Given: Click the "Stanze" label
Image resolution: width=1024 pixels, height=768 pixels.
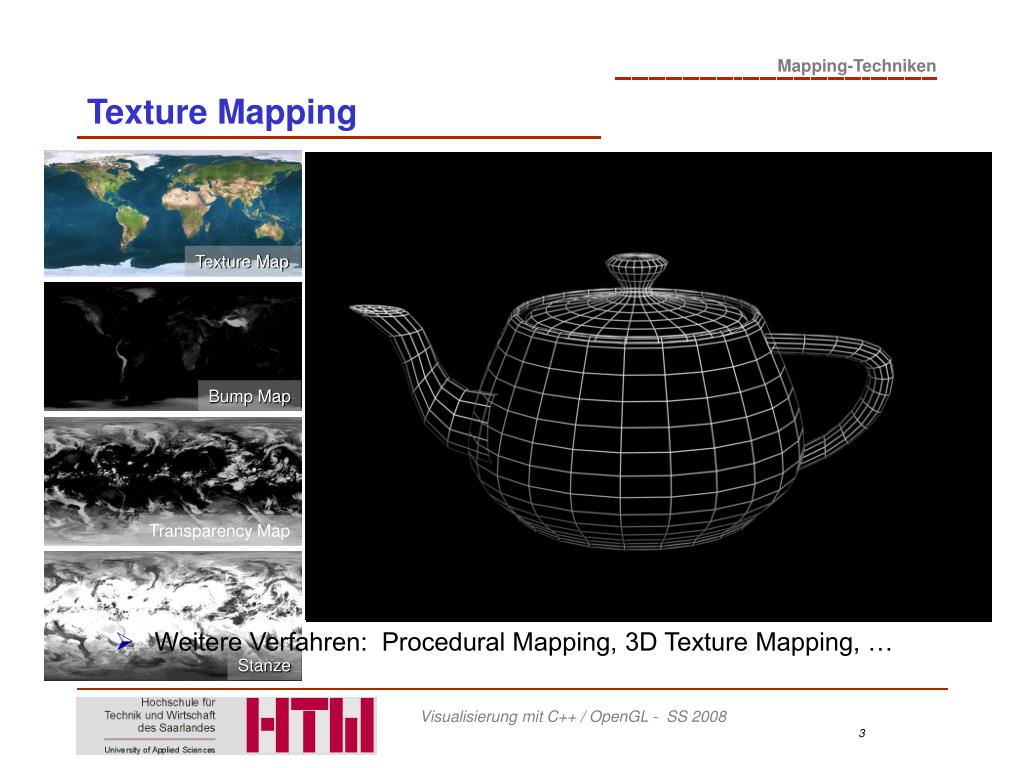Looking at the screenshot, I should [x=264, y=666].
